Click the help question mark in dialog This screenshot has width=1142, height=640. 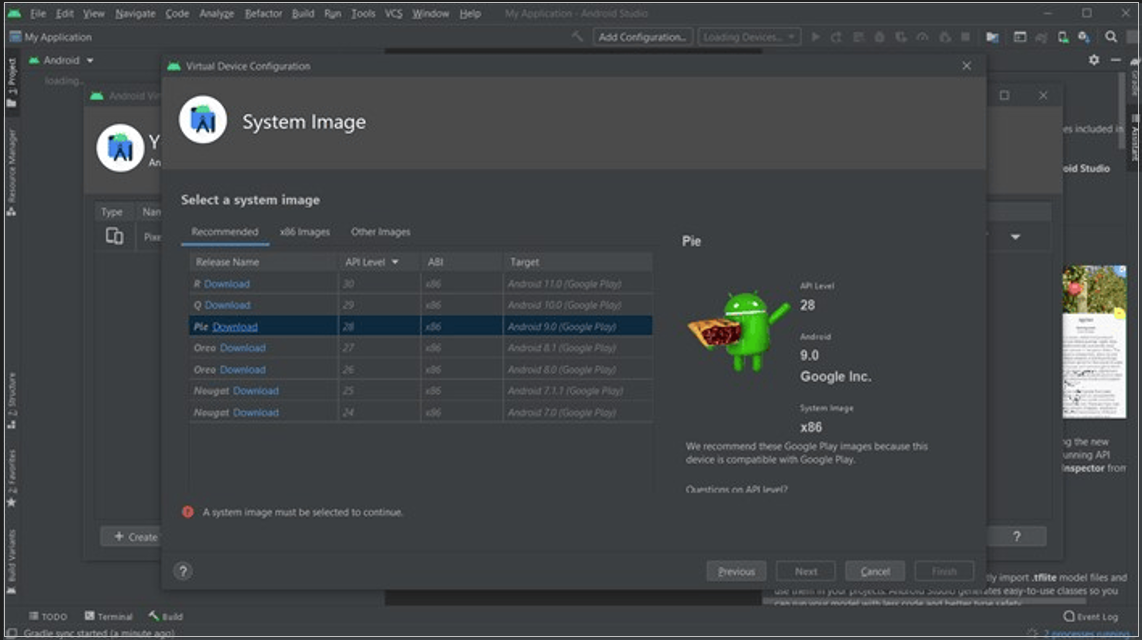[x=182, y=571]
